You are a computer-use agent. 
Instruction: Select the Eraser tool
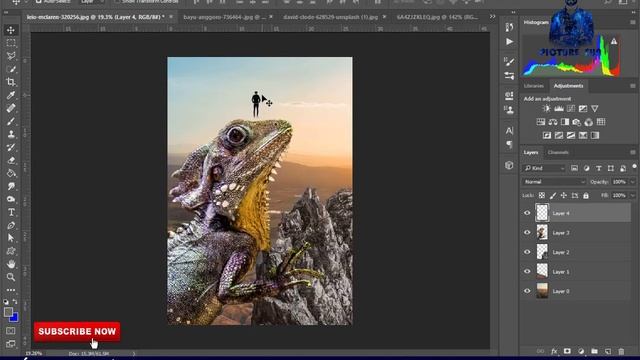tap(11, 160)
